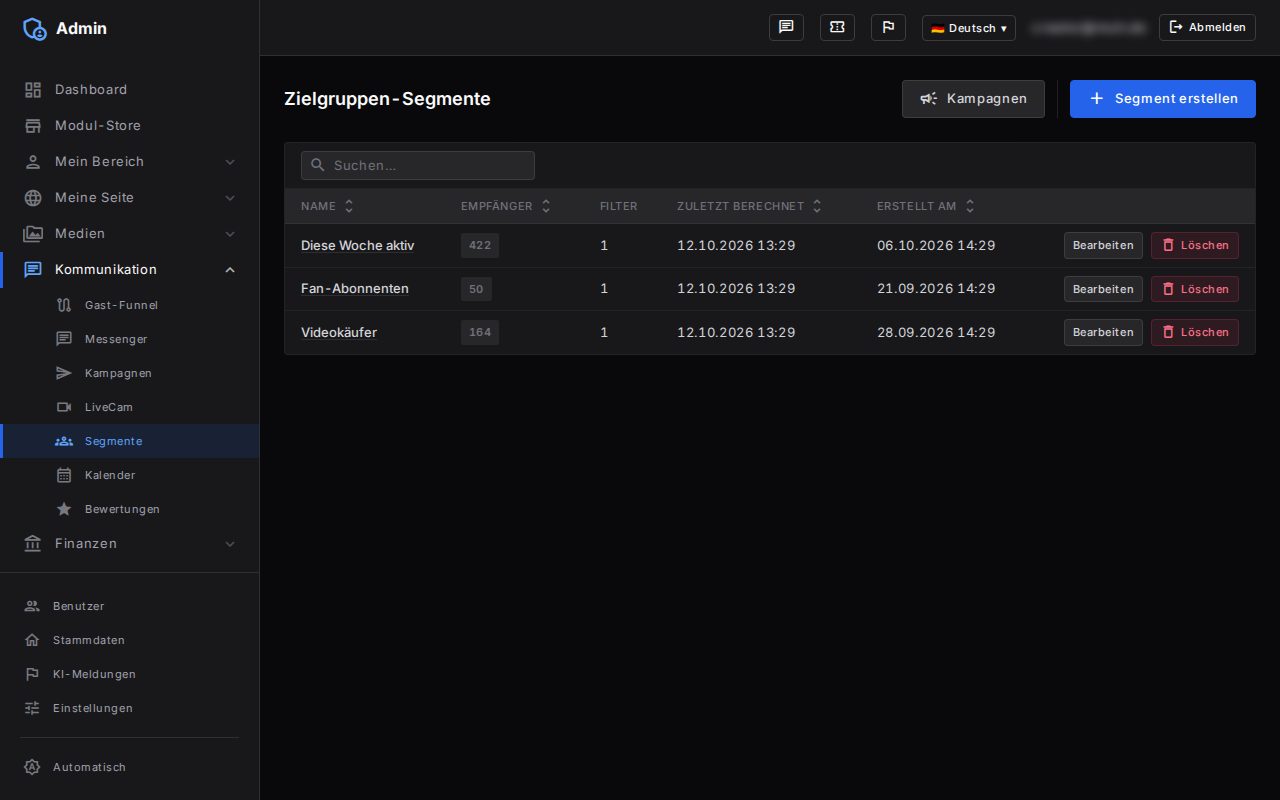The image size is (1280, 800).
Task: Open the Deutsch language dropdown
Action: (x=968, y=28)
